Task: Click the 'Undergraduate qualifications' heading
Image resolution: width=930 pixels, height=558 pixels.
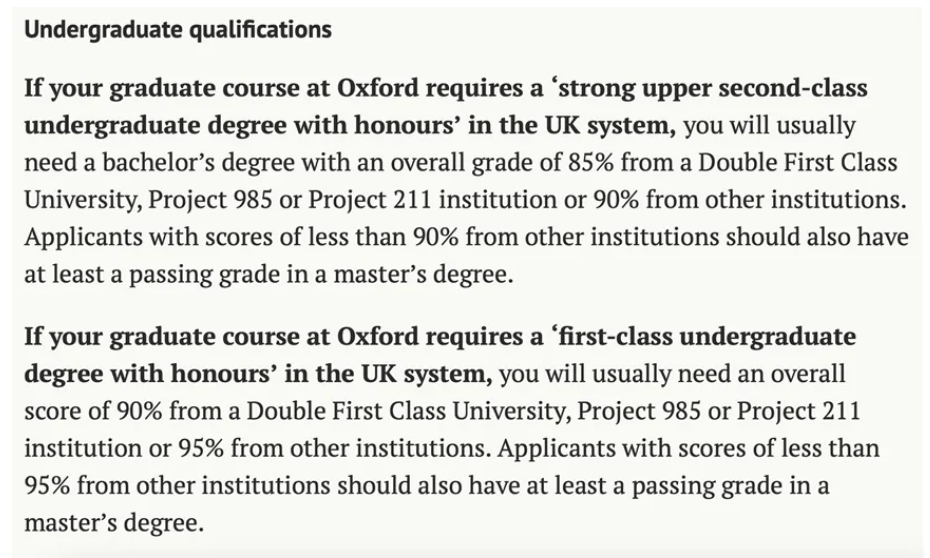Action: coord(177,29)
